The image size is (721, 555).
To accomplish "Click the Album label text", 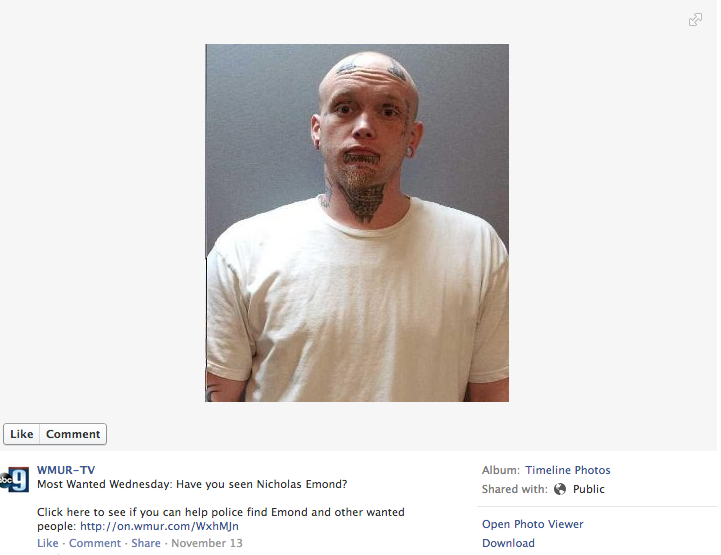I will (501, 470).
